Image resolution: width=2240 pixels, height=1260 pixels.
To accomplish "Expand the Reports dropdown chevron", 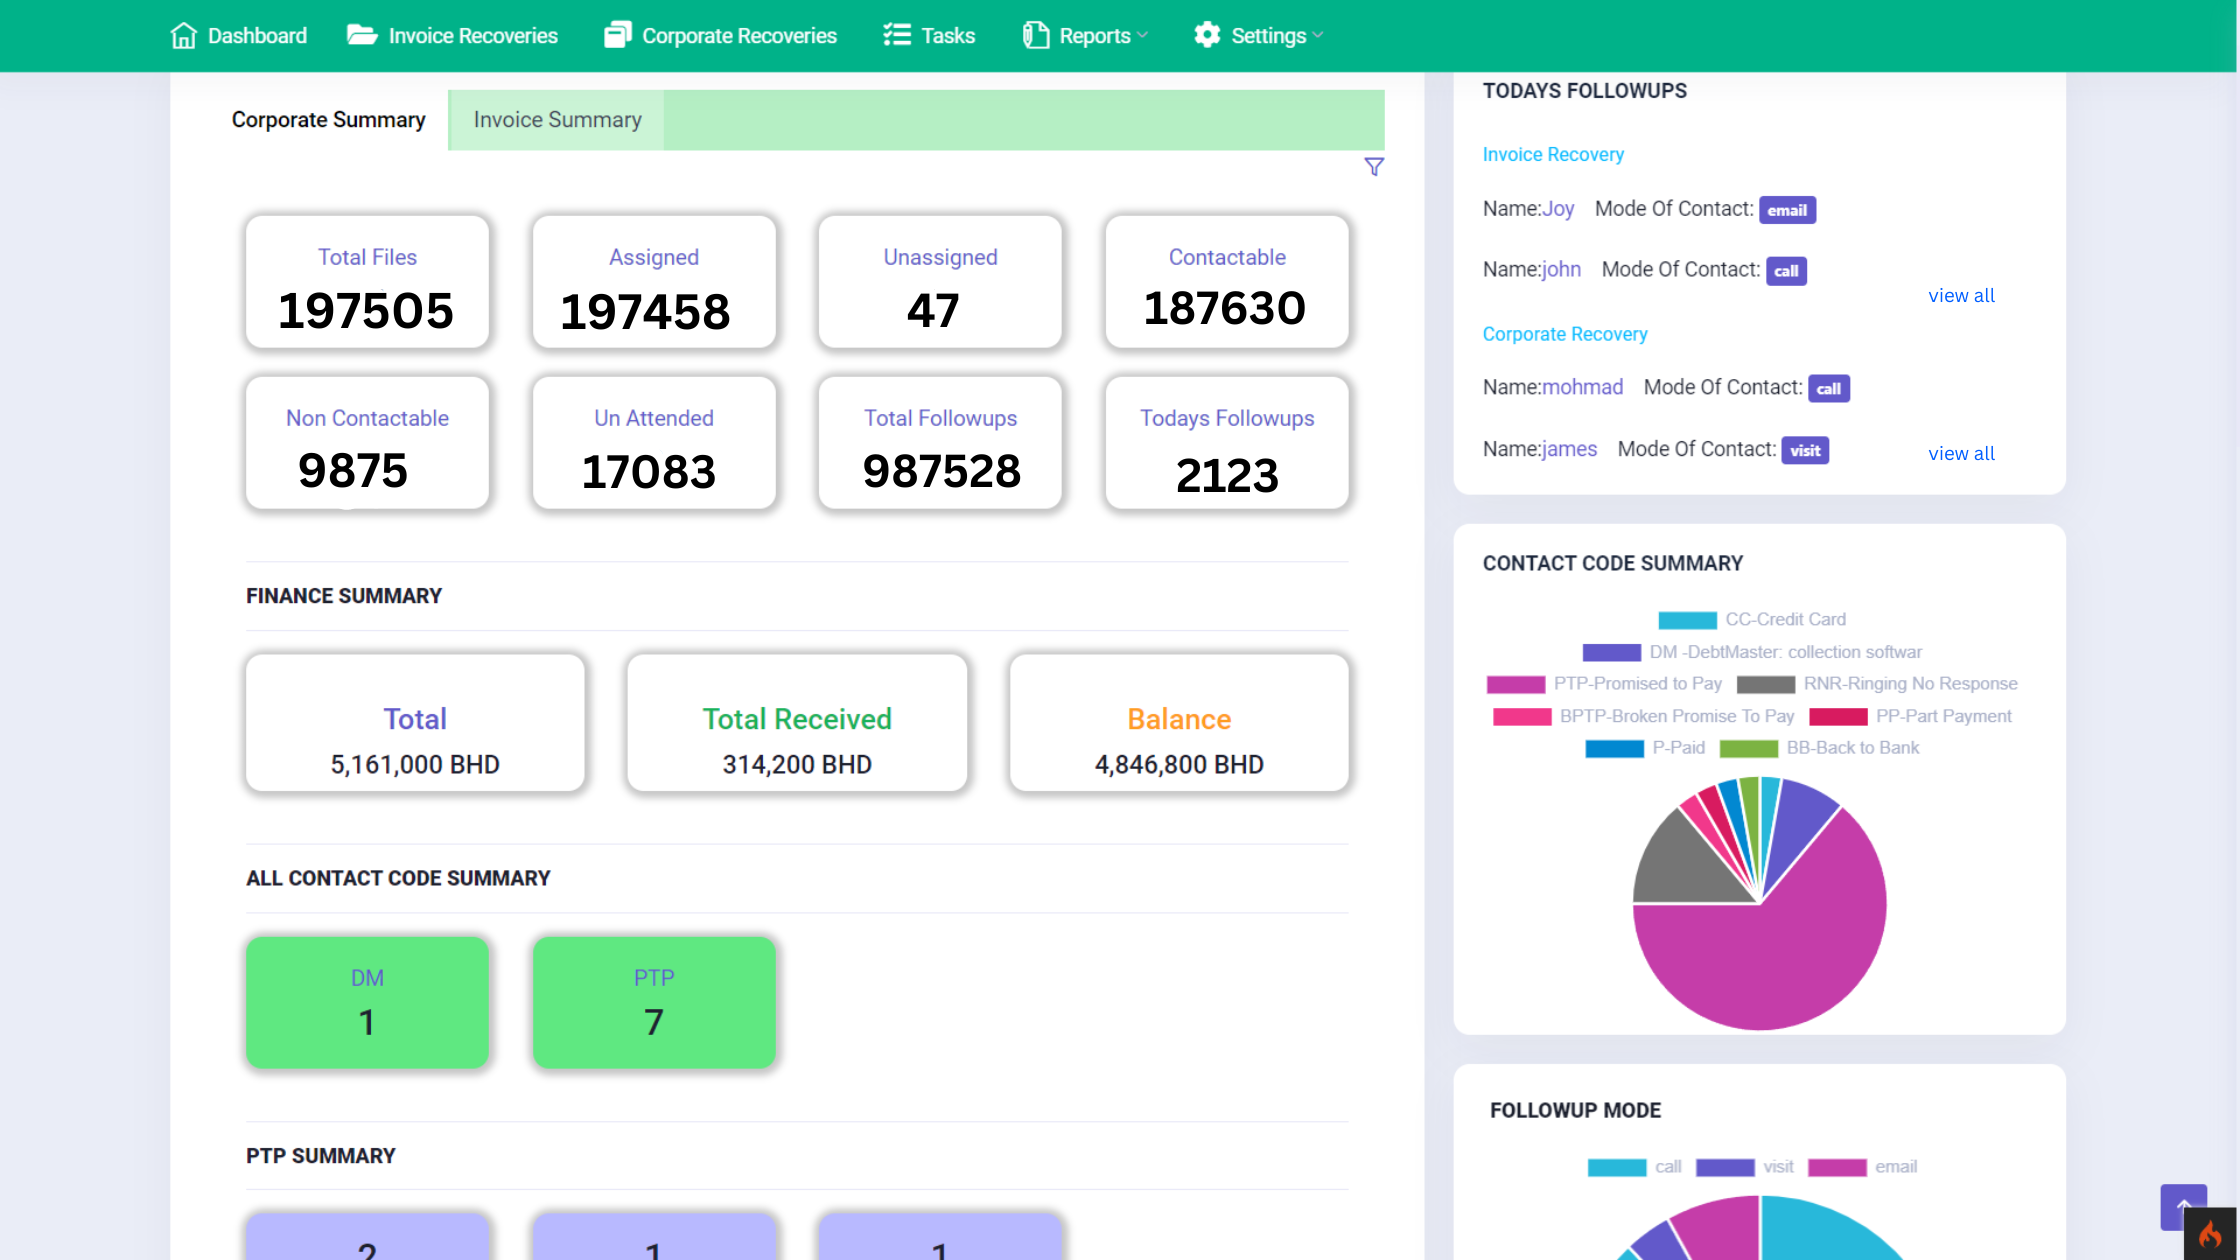I will click(x=1143, y=36).
